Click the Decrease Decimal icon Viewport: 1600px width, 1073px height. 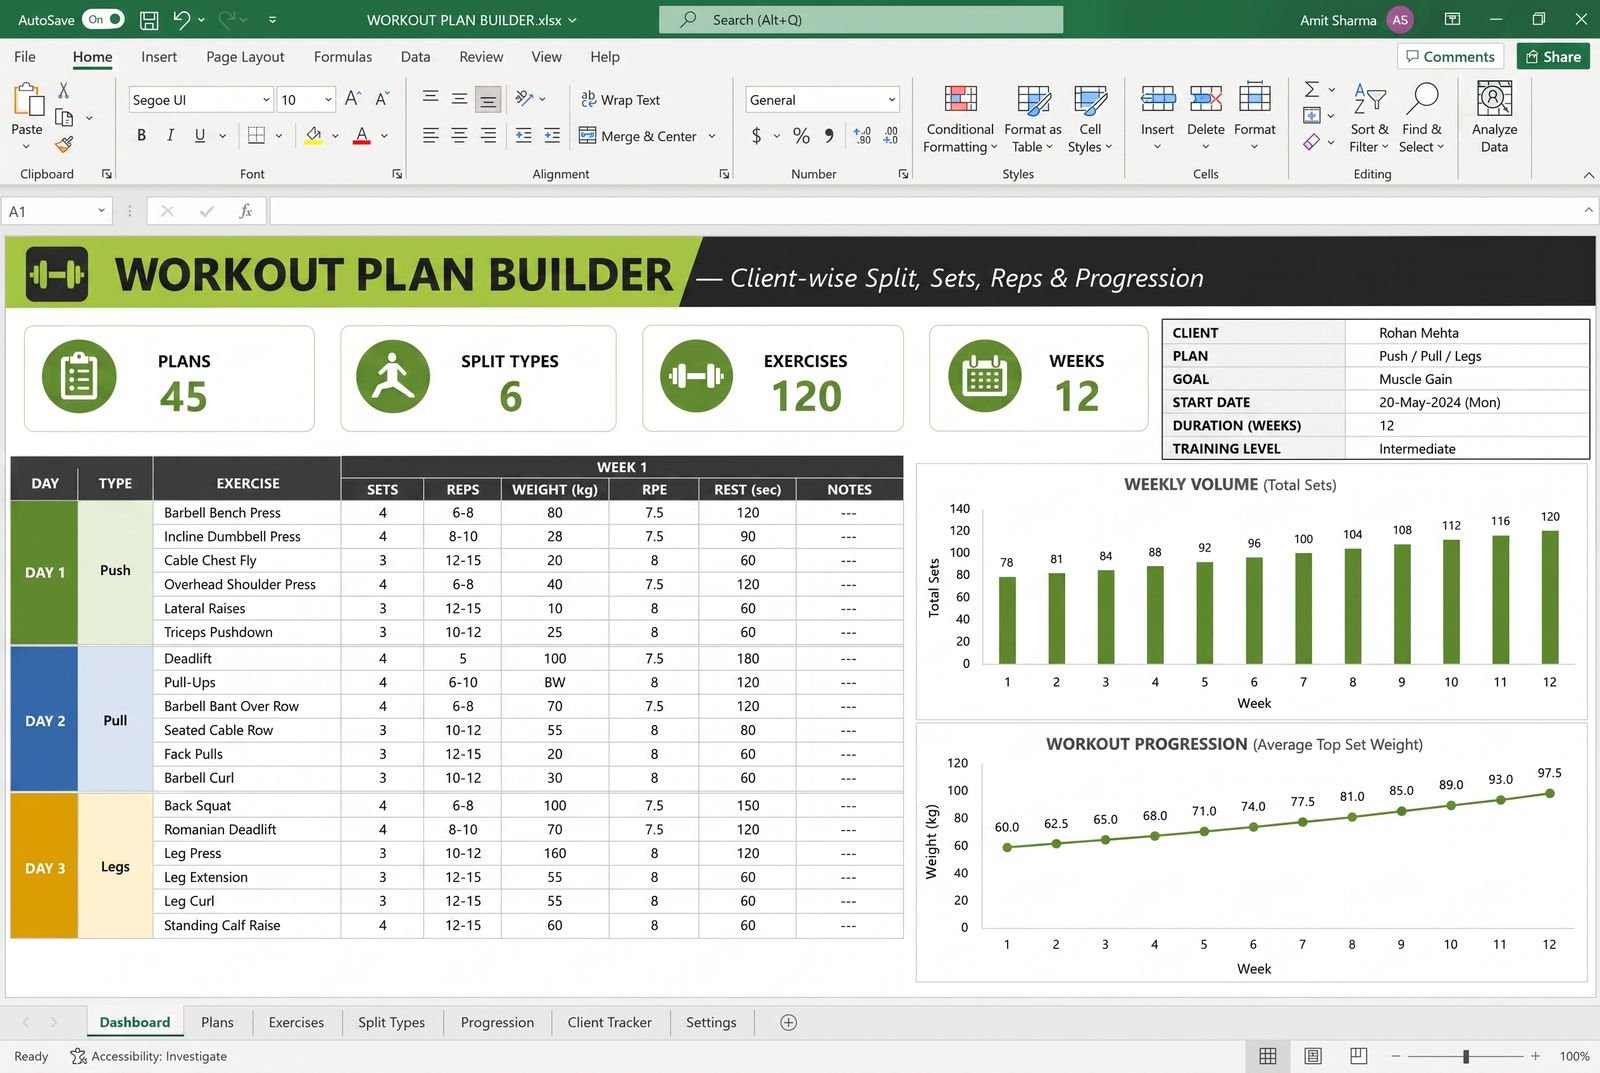[891, 135]
